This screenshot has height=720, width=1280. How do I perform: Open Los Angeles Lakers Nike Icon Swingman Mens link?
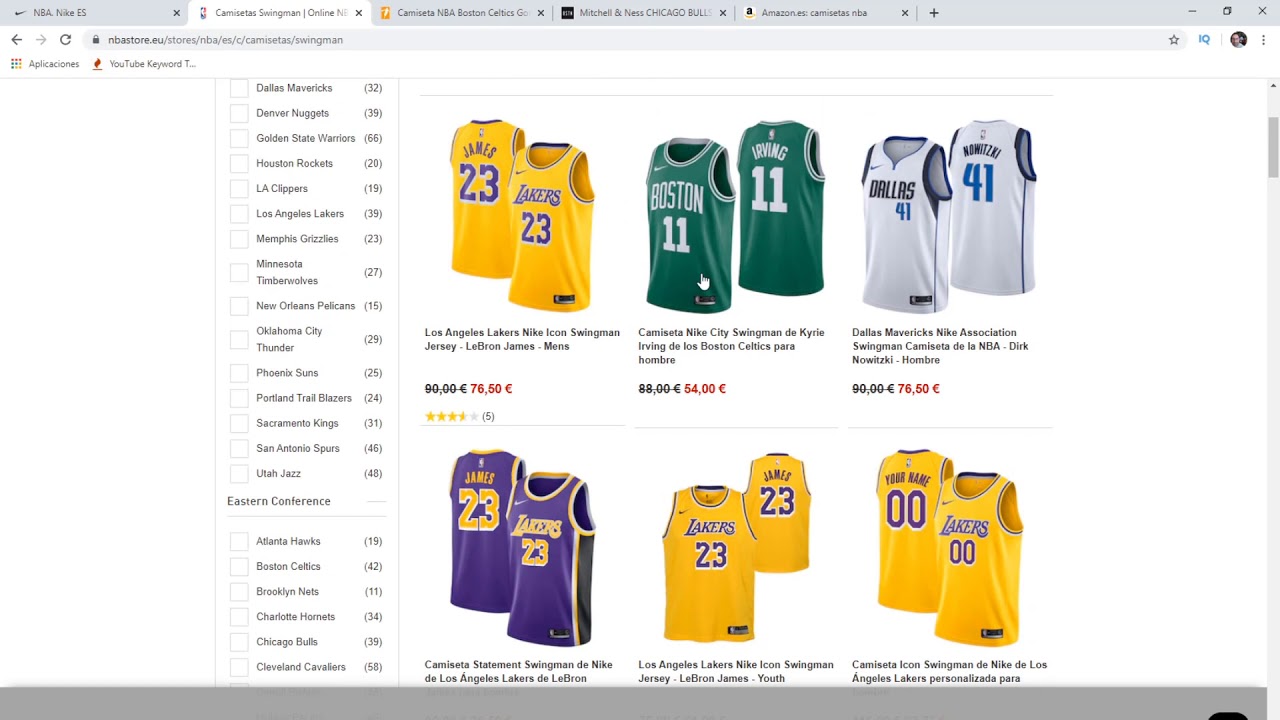[522, 339]
